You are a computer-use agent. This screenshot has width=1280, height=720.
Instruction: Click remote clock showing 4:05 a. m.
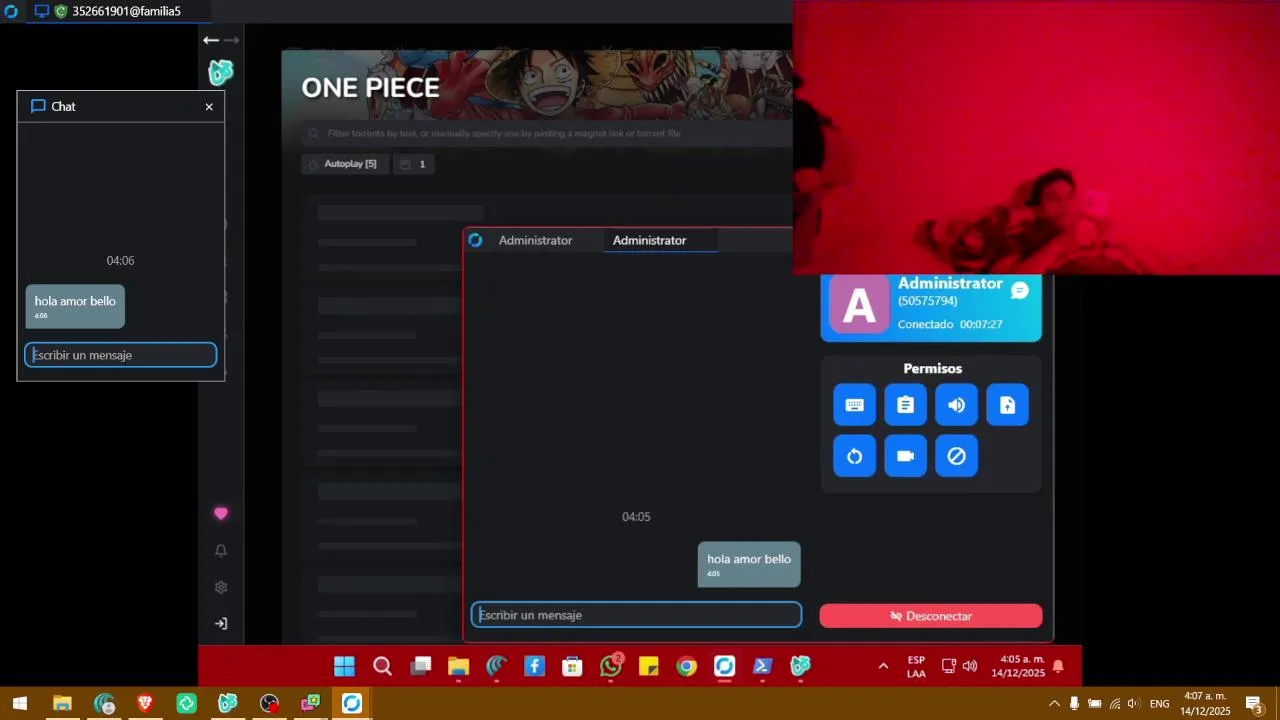[1018, 667]
